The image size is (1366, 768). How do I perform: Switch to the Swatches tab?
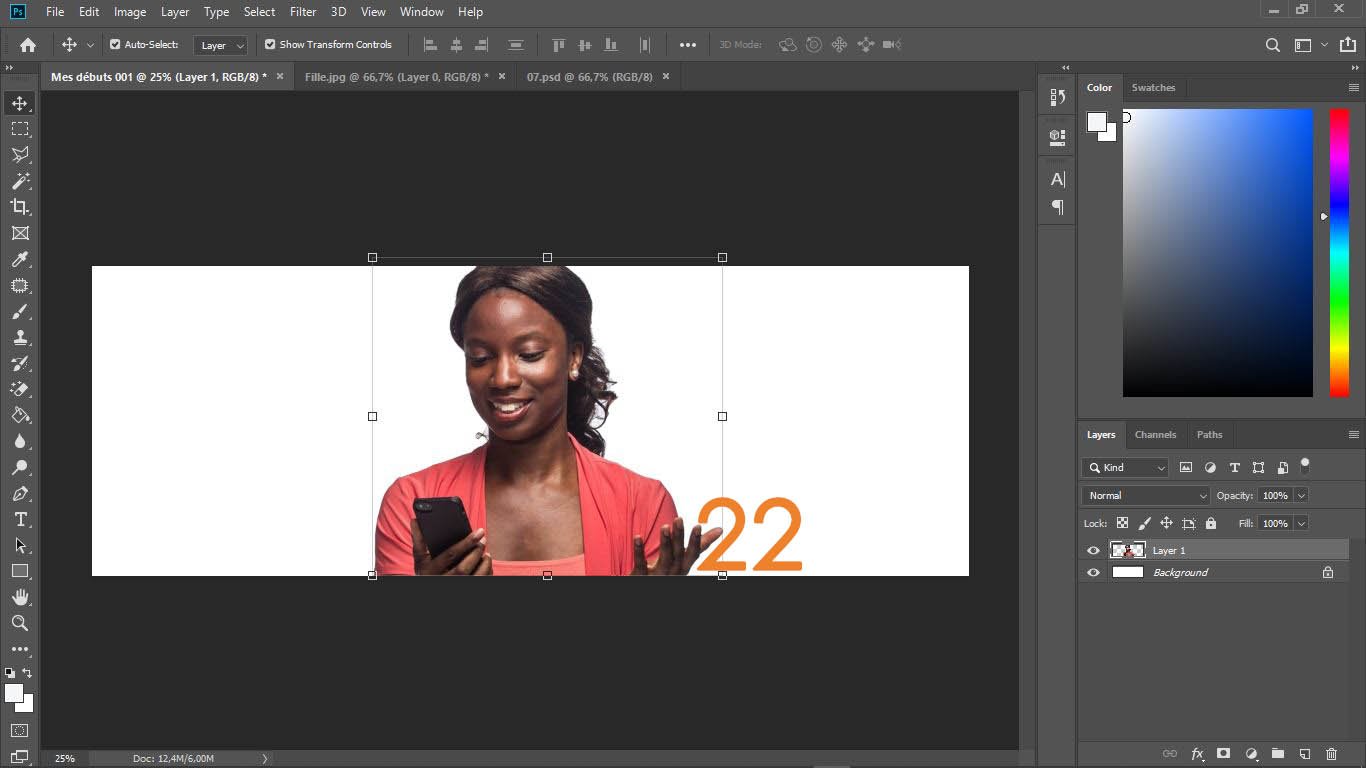1153,88
